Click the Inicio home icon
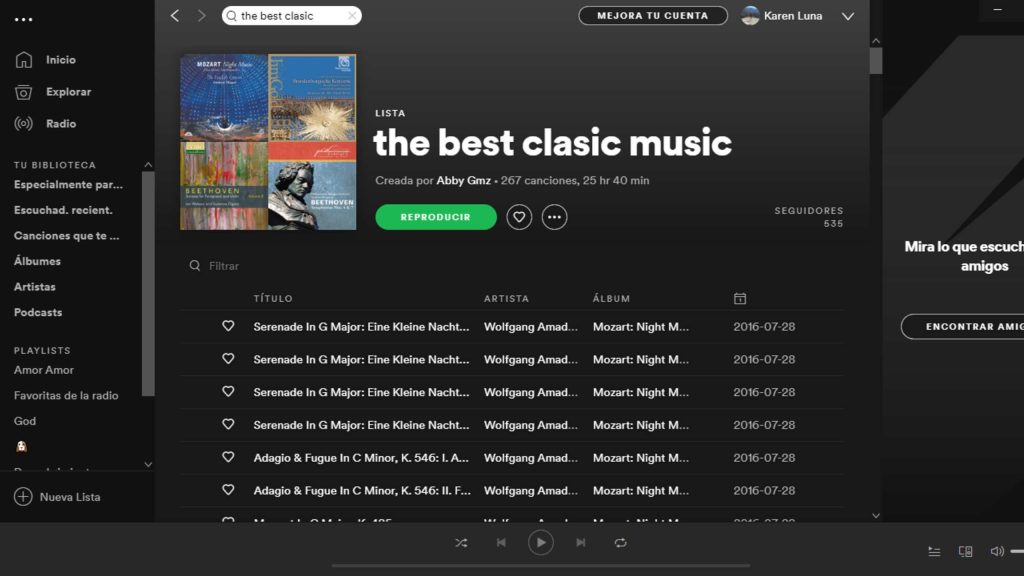Screen dimensions: 1024x576 tap(24, 59)
